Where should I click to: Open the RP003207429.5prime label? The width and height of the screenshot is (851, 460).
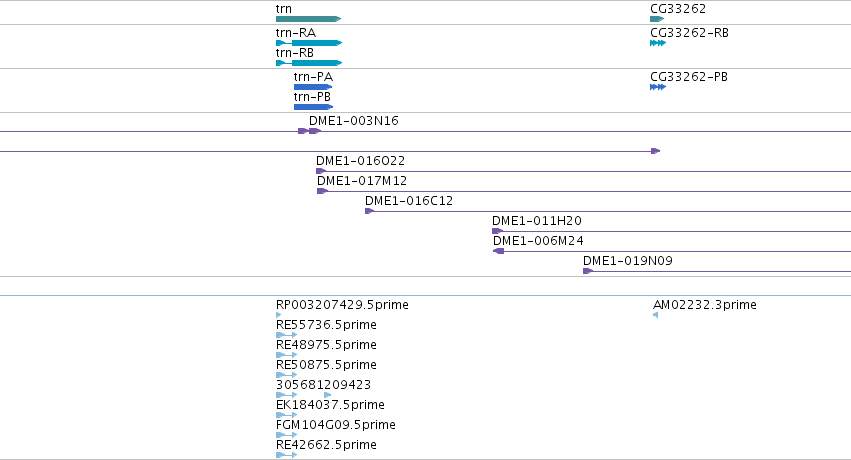(x=342, y=305)
